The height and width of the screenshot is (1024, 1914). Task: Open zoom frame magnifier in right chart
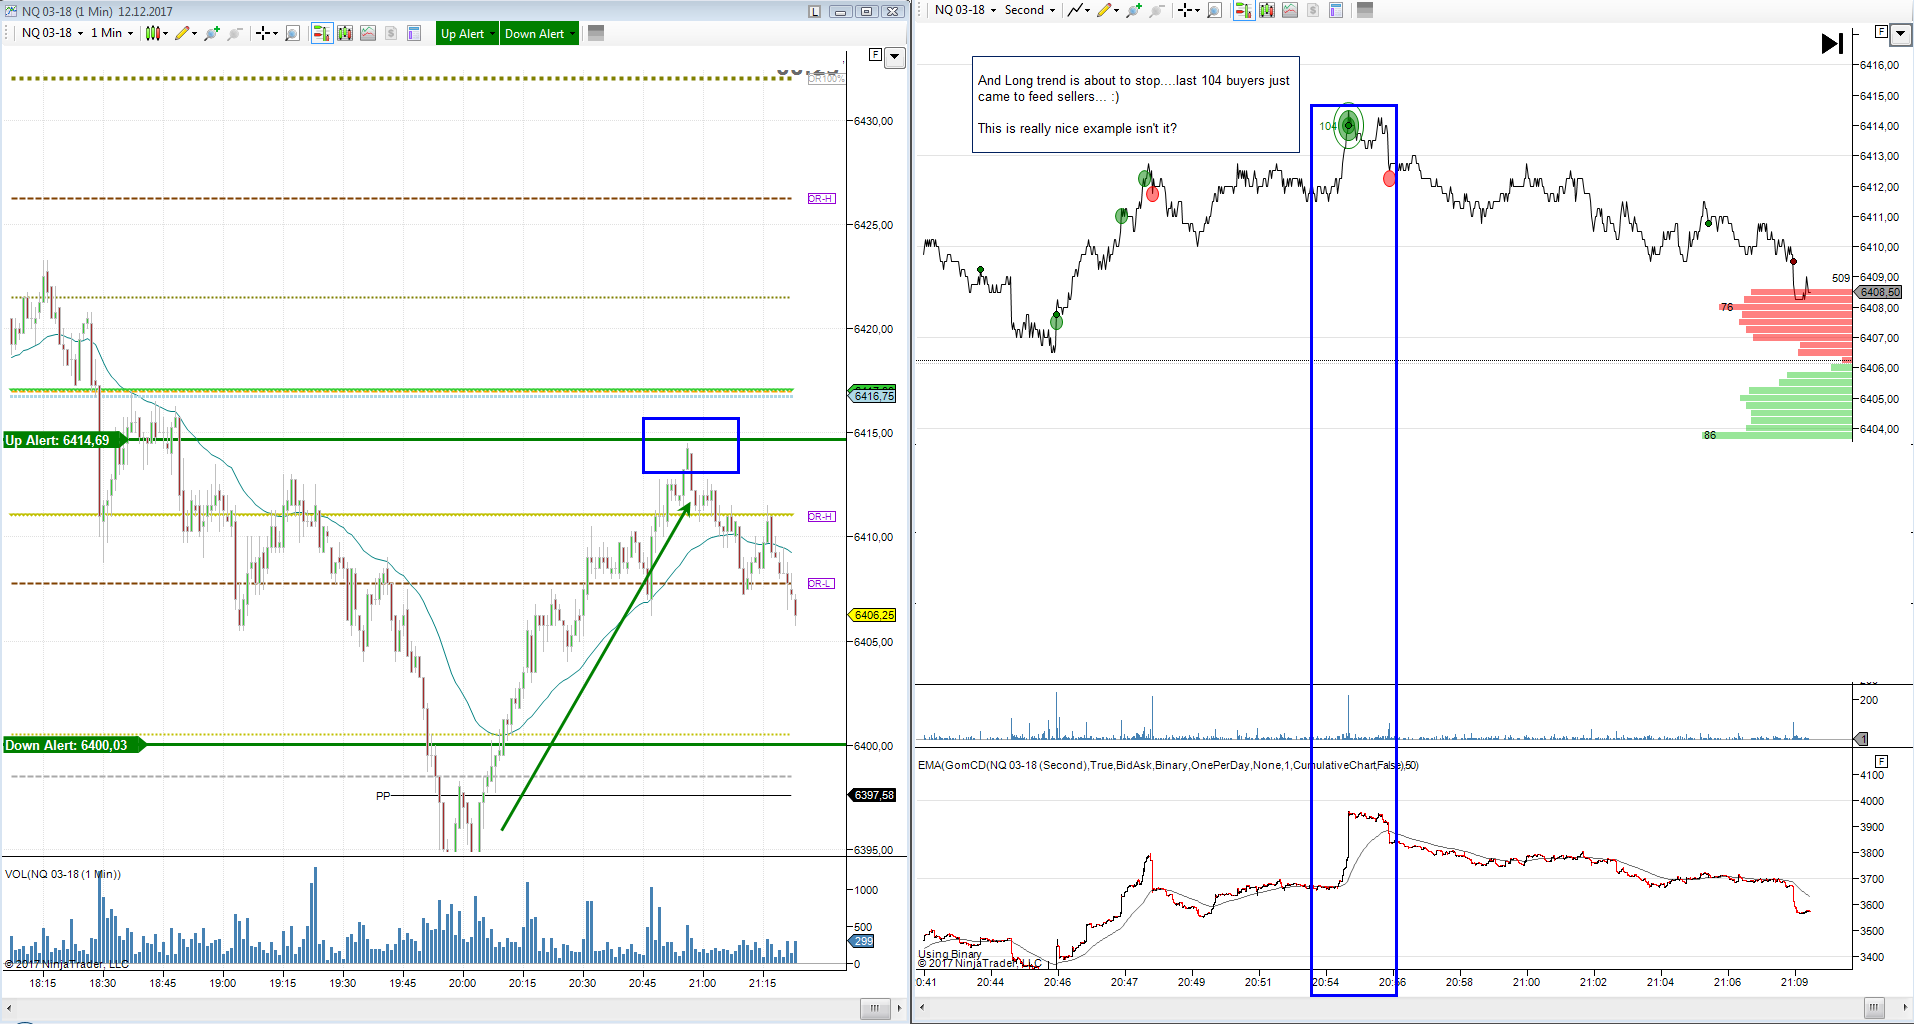click(1214, 10)
